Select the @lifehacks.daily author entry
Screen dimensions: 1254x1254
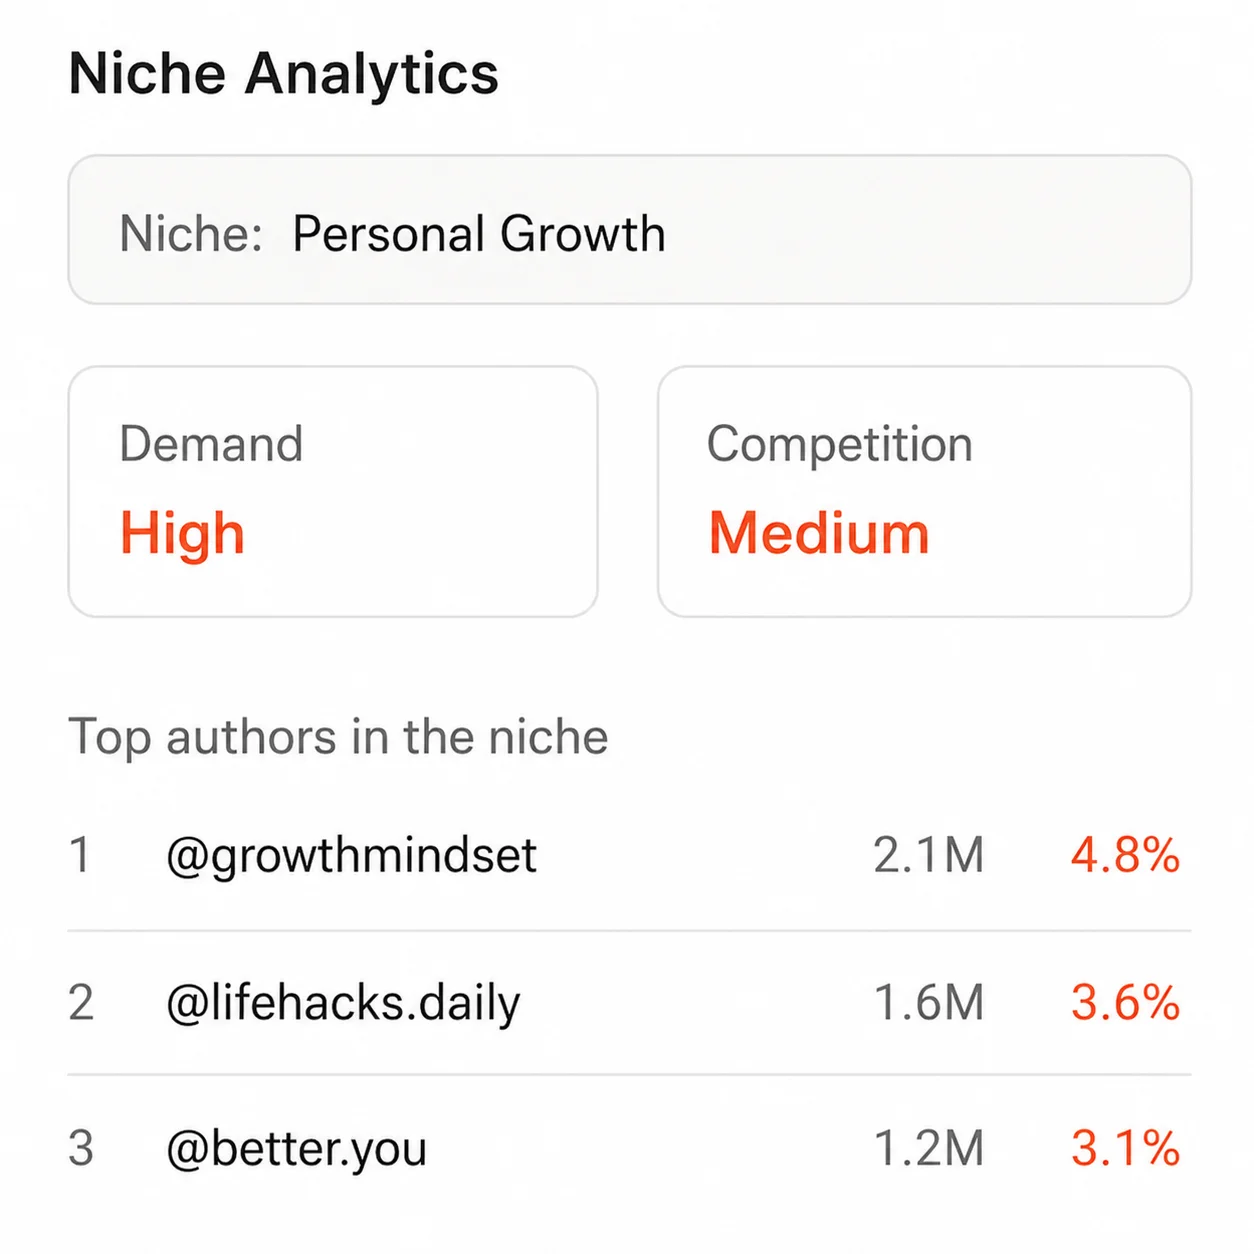[x=344, y=1001]
